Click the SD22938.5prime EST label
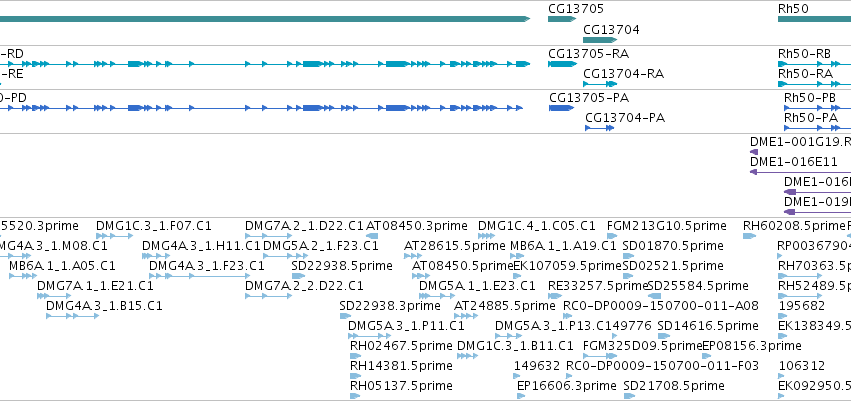851x401 pixels. click(342, 266)
